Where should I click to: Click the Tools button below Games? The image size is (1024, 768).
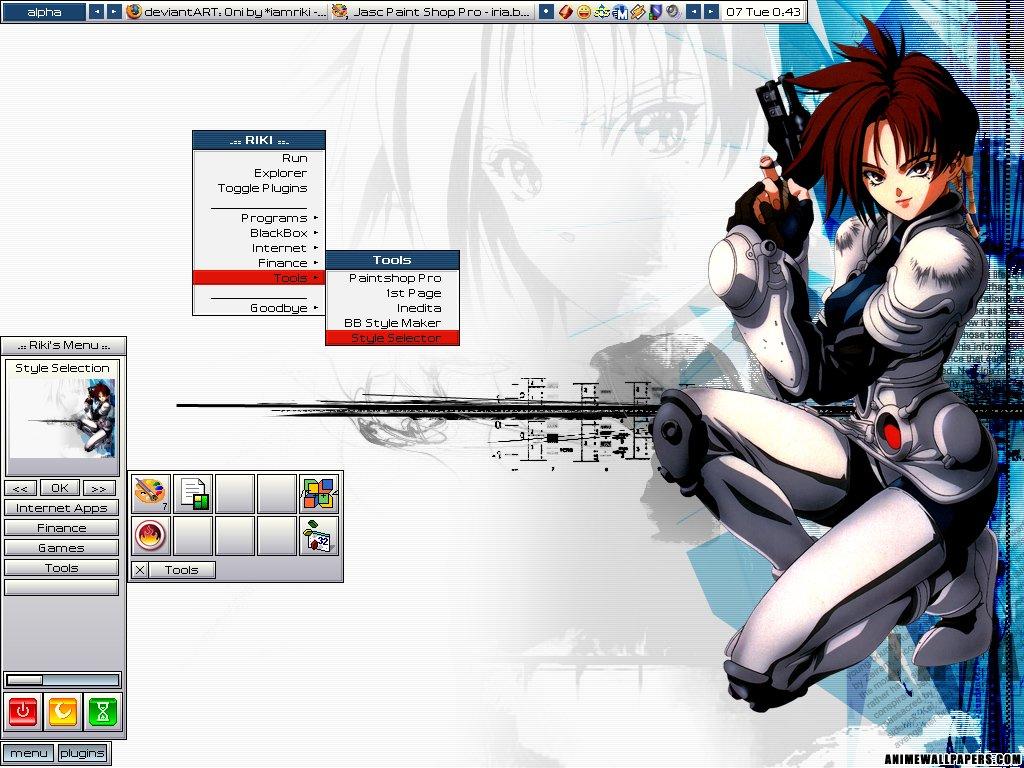point(61,568)
